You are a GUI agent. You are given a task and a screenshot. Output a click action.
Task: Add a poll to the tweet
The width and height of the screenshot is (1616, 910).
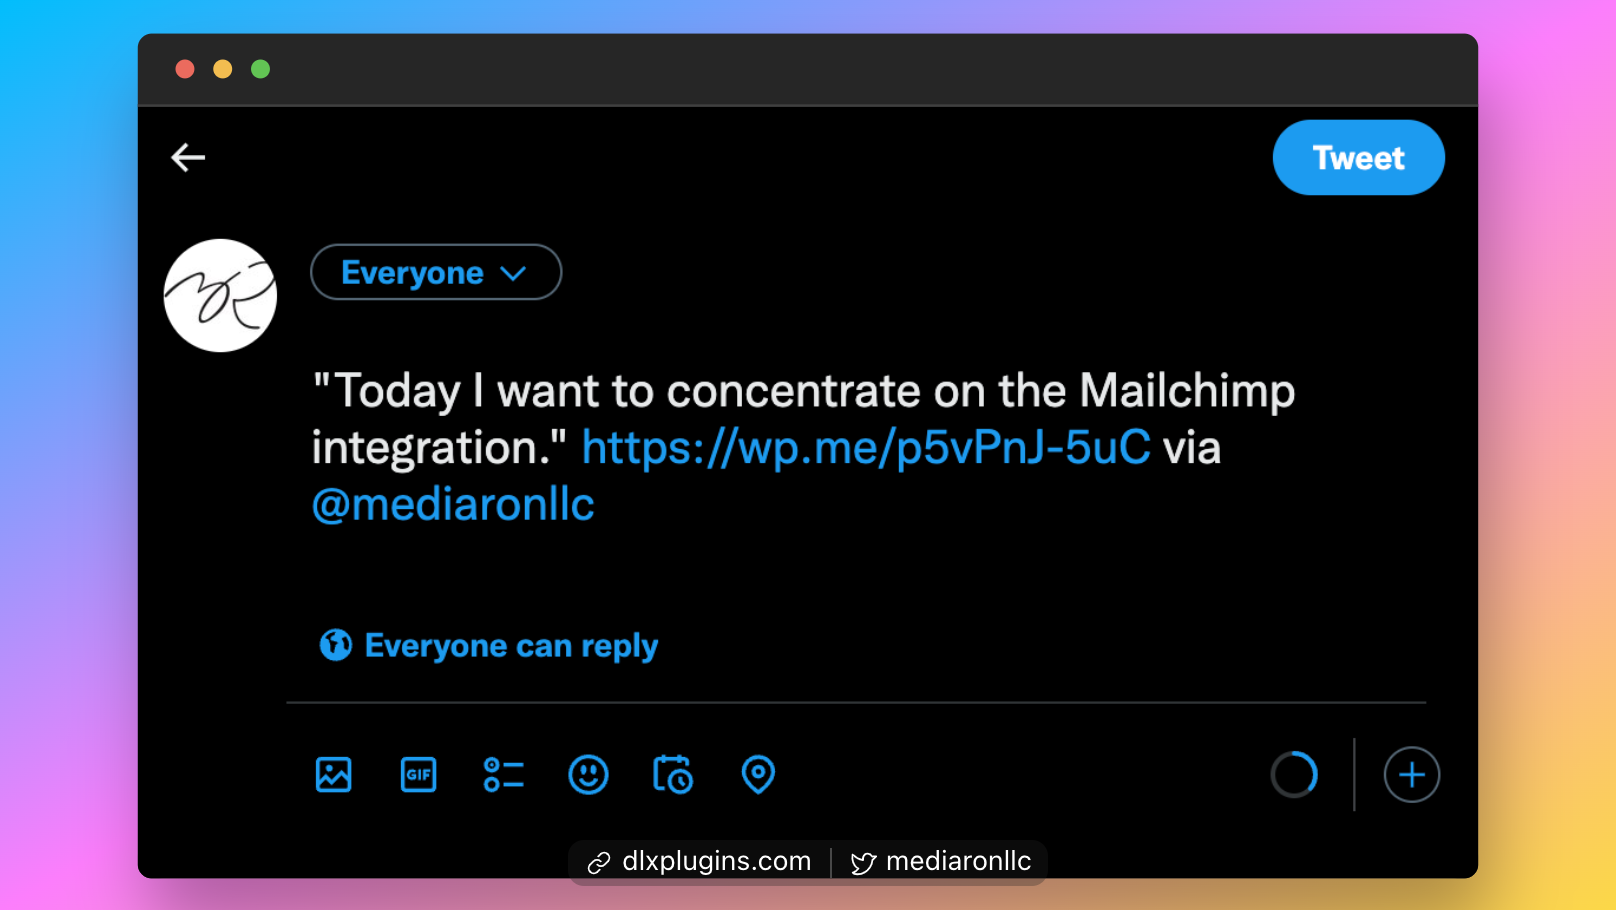(503, 775)
